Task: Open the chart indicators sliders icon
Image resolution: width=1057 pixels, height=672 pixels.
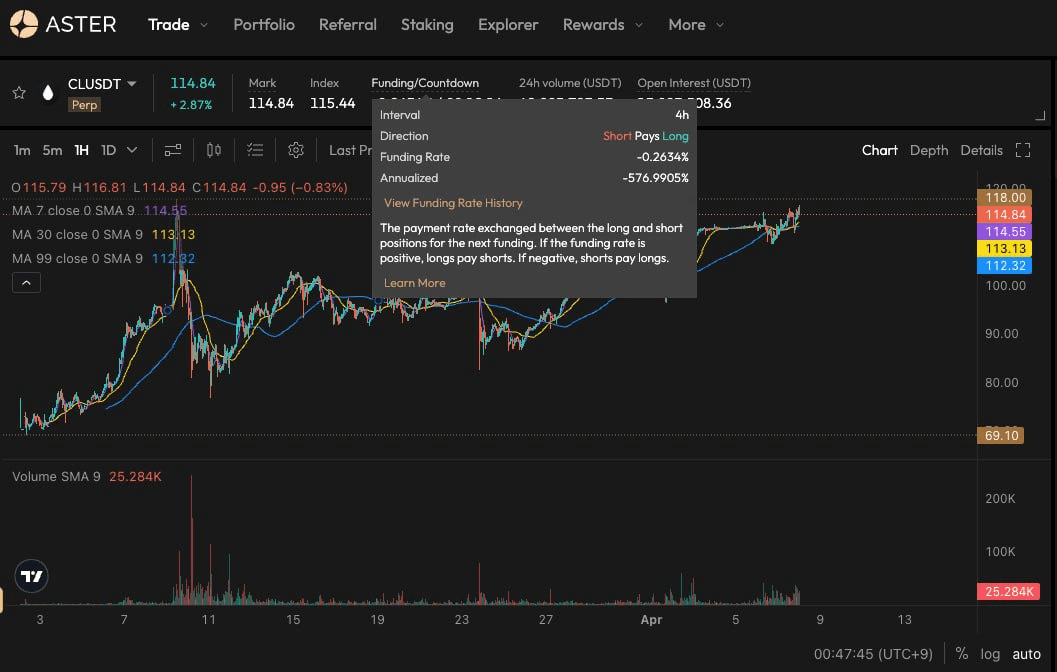Action: [x=173, y=150]
